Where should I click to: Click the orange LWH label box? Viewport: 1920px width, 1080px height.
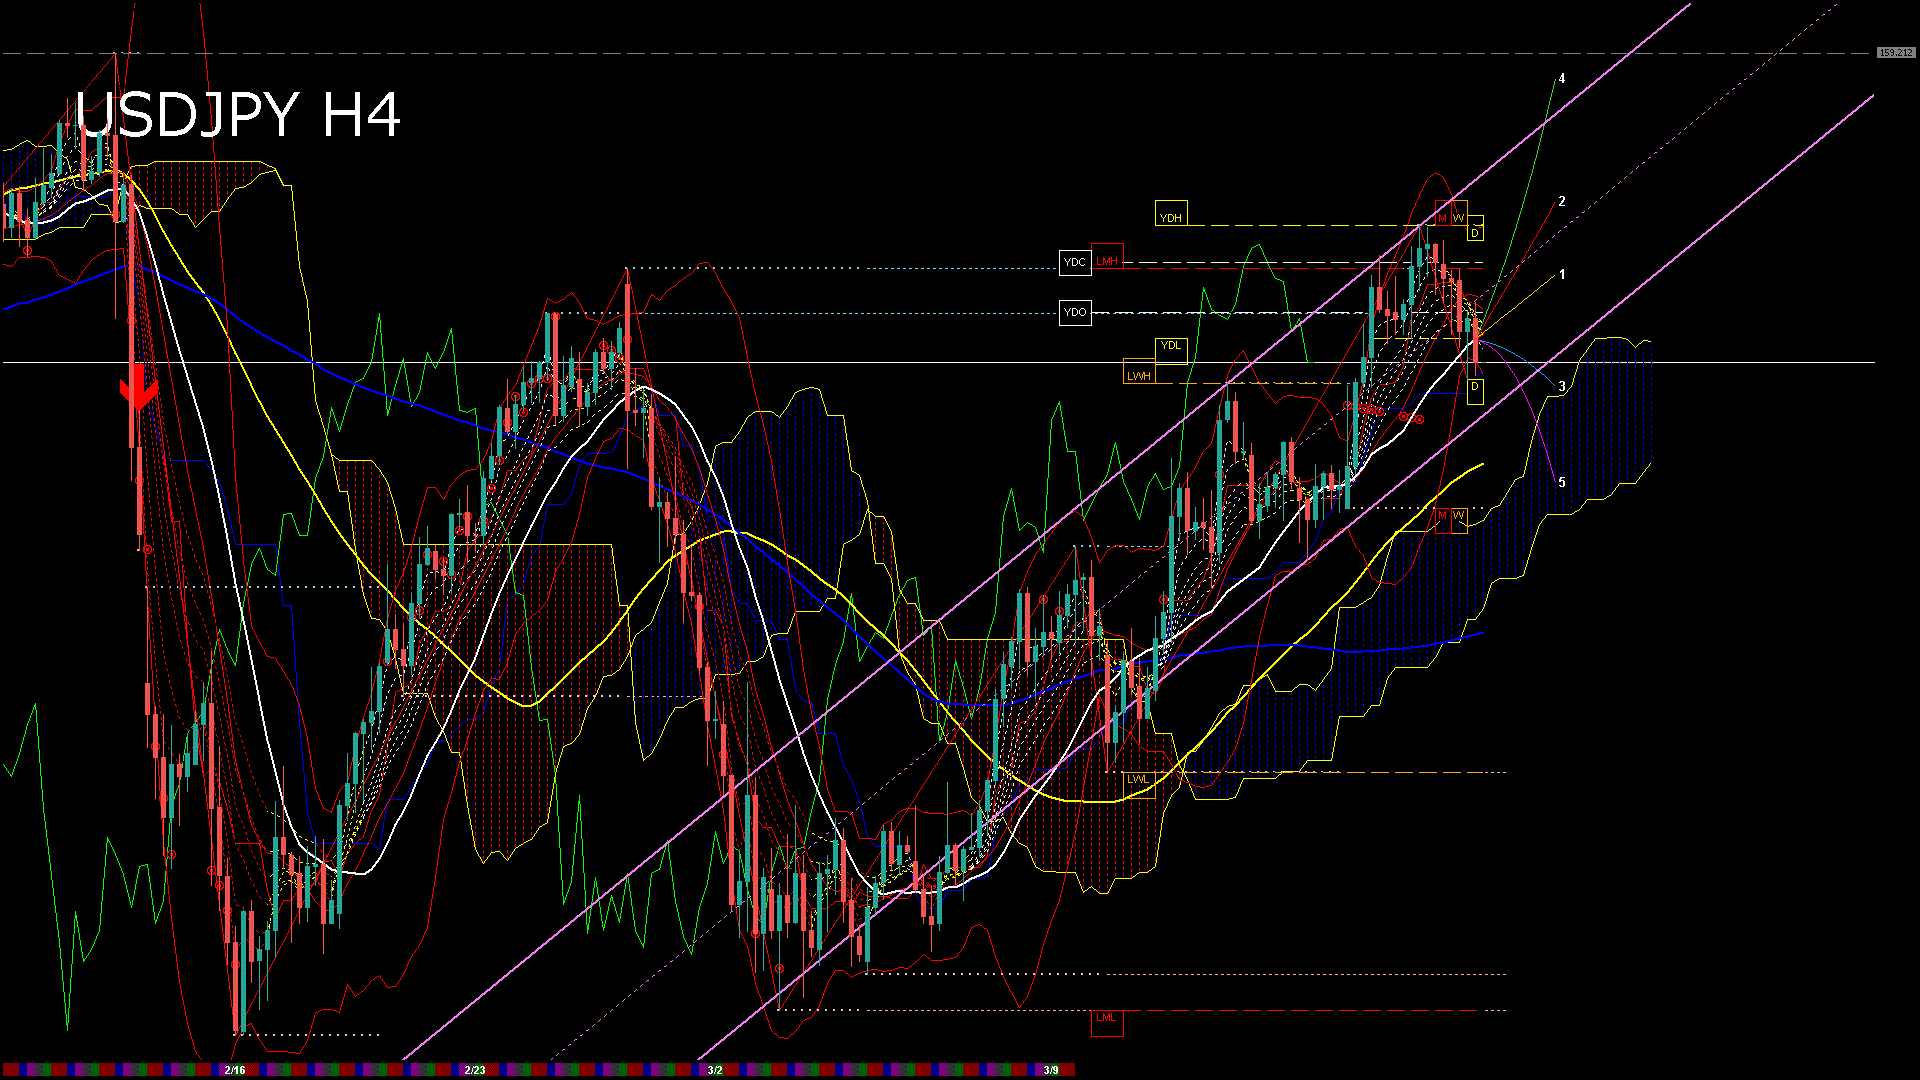[x=1137, y=375]
